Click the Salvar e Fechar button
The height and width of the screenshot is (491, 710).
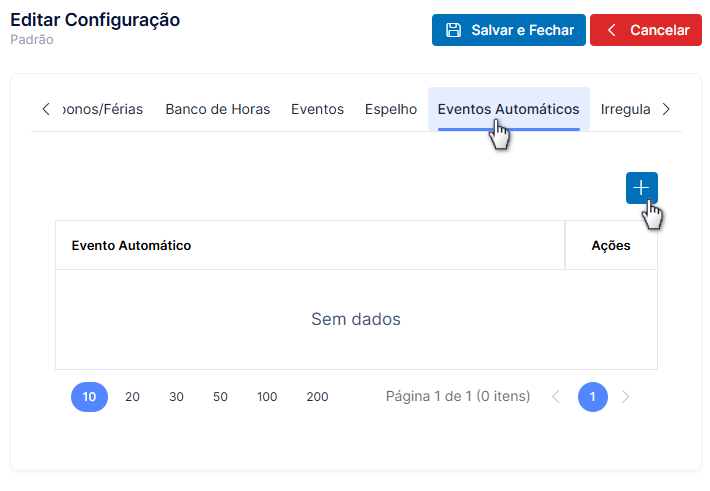tap(509, 30)
